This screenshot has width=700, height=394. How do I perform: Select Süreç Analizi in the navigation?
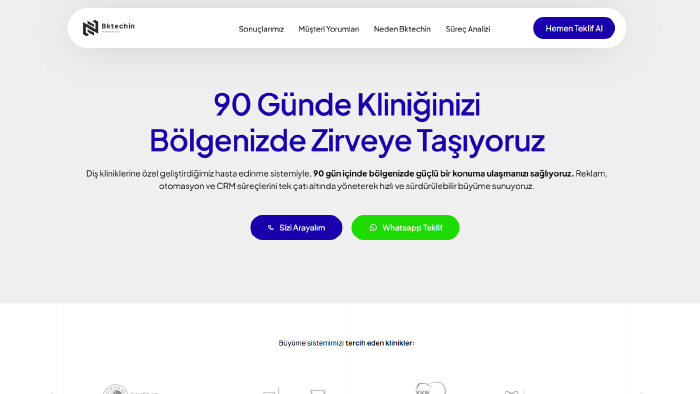468,29
